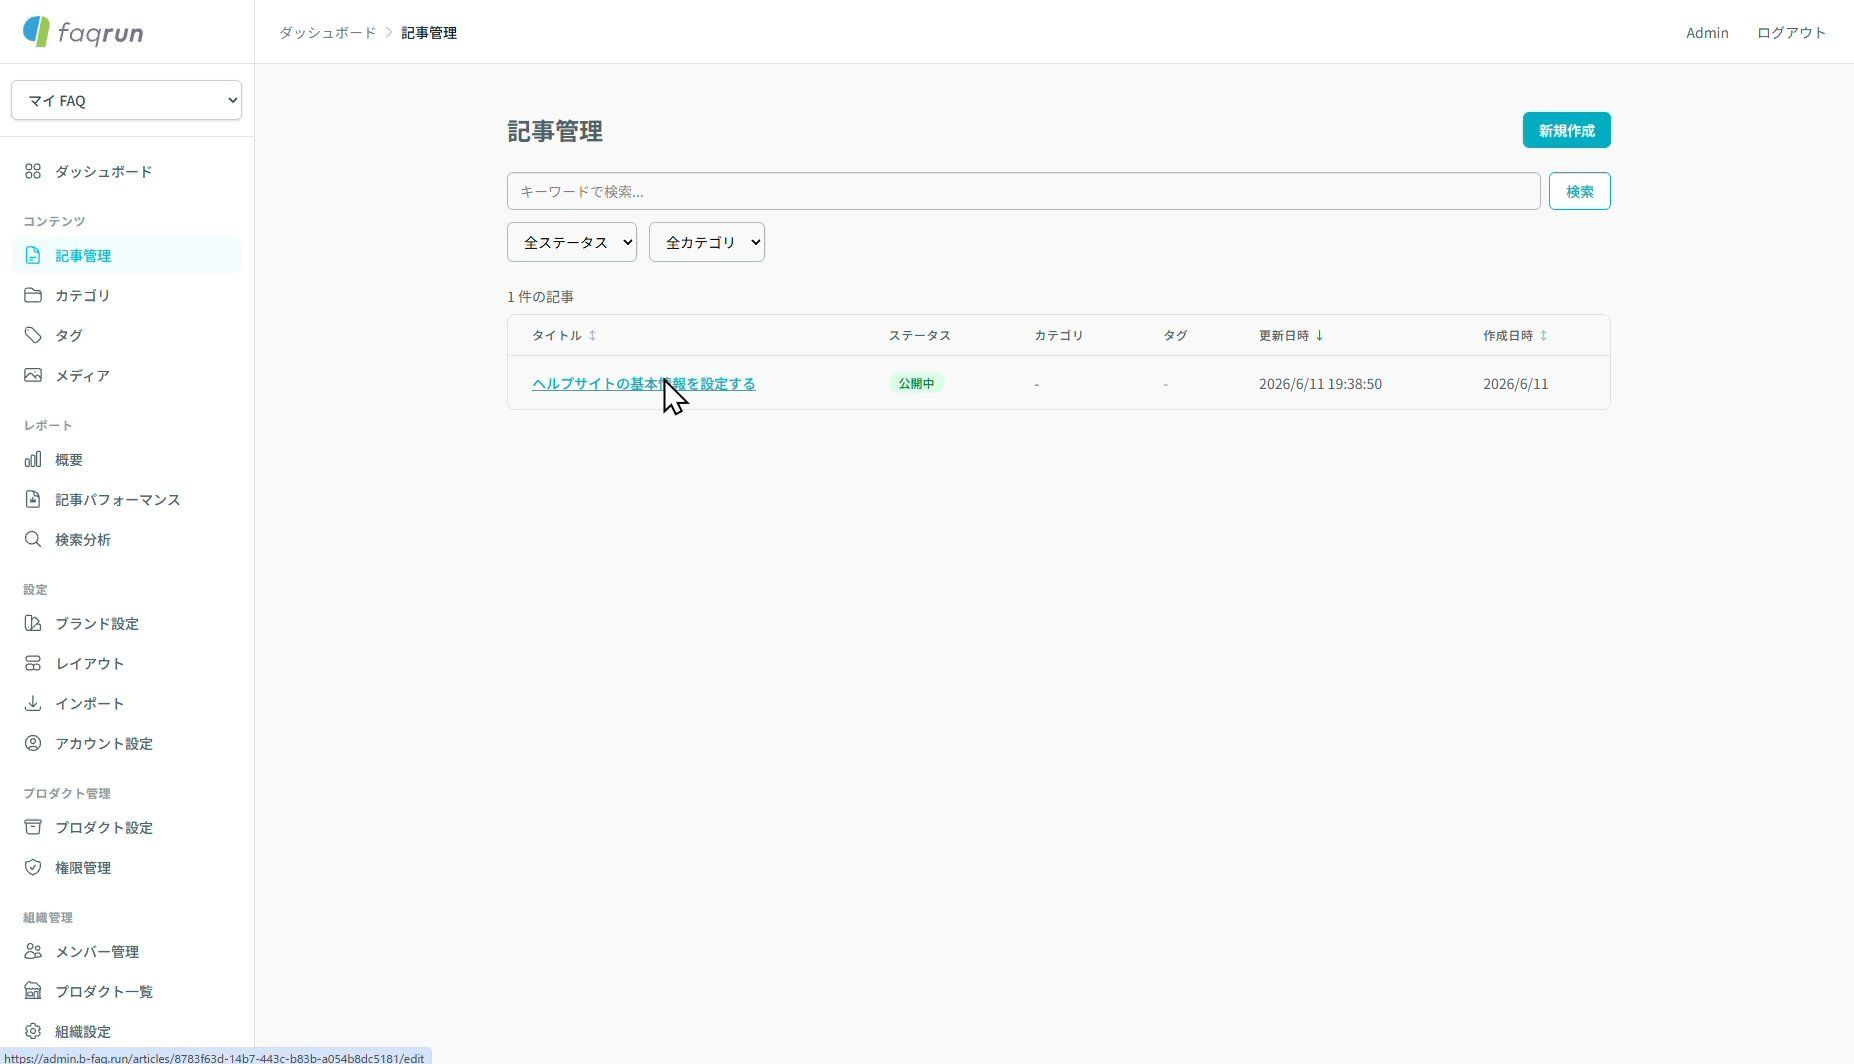Click the 1 件の記事 count text
This screenshot has width=1854, height=1064.
click(540, 297)
